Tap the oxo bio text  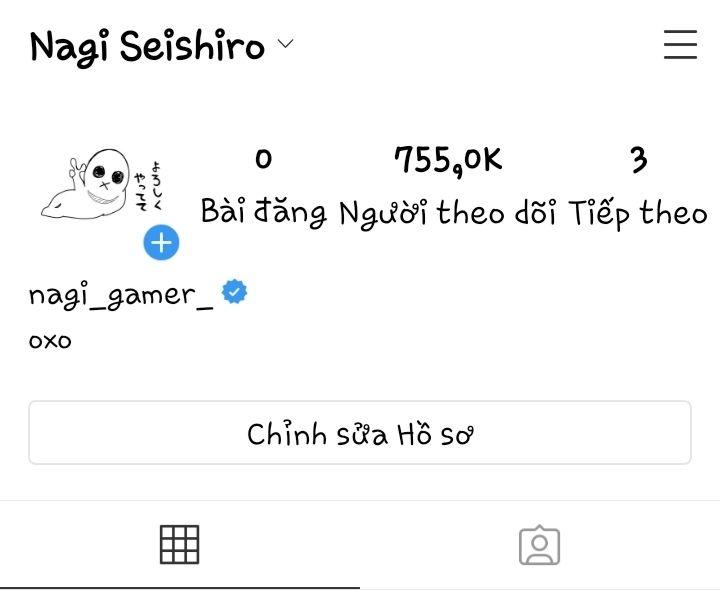pos(50,342)
